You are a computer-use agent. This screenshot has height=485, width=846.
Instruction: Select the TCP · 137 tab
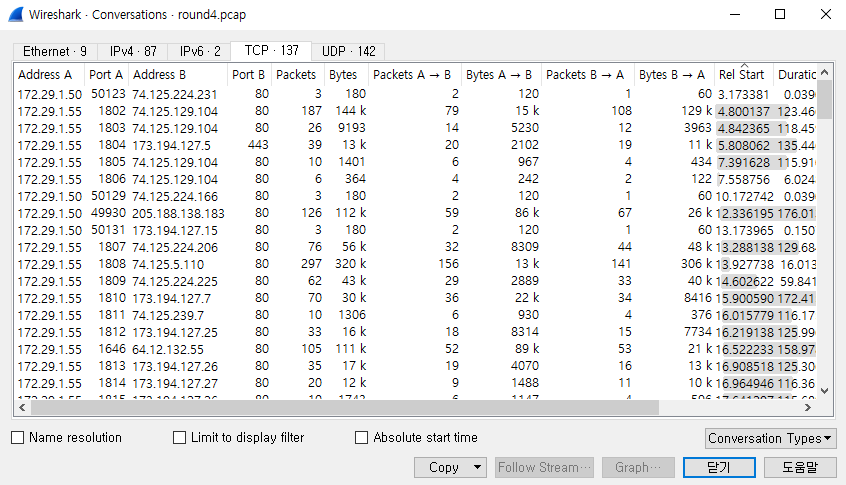click(x=271, y=51)
